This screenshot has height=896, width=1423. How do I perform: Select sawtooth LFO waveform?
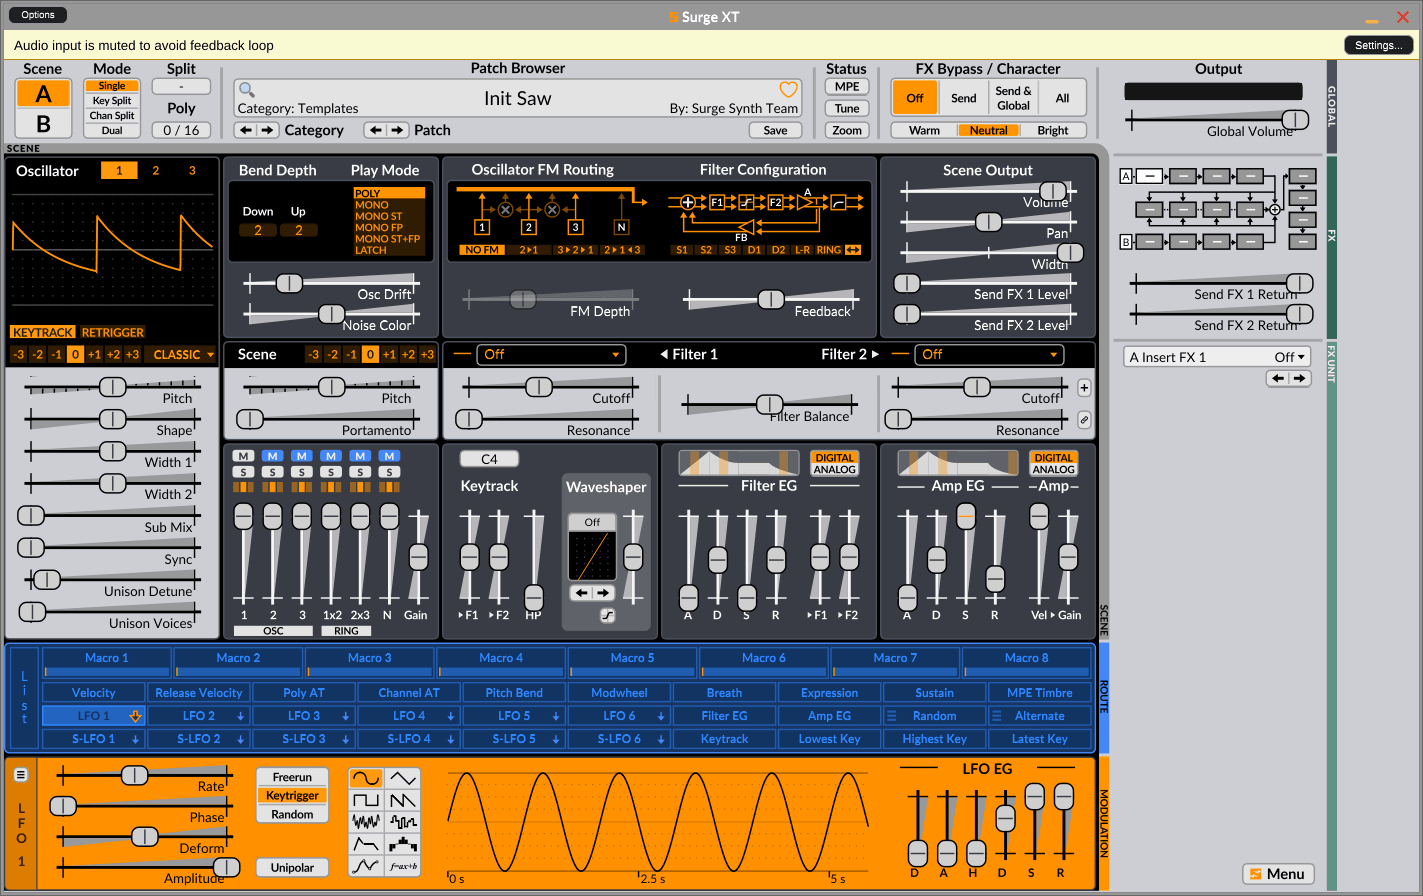tap(403, 800)
